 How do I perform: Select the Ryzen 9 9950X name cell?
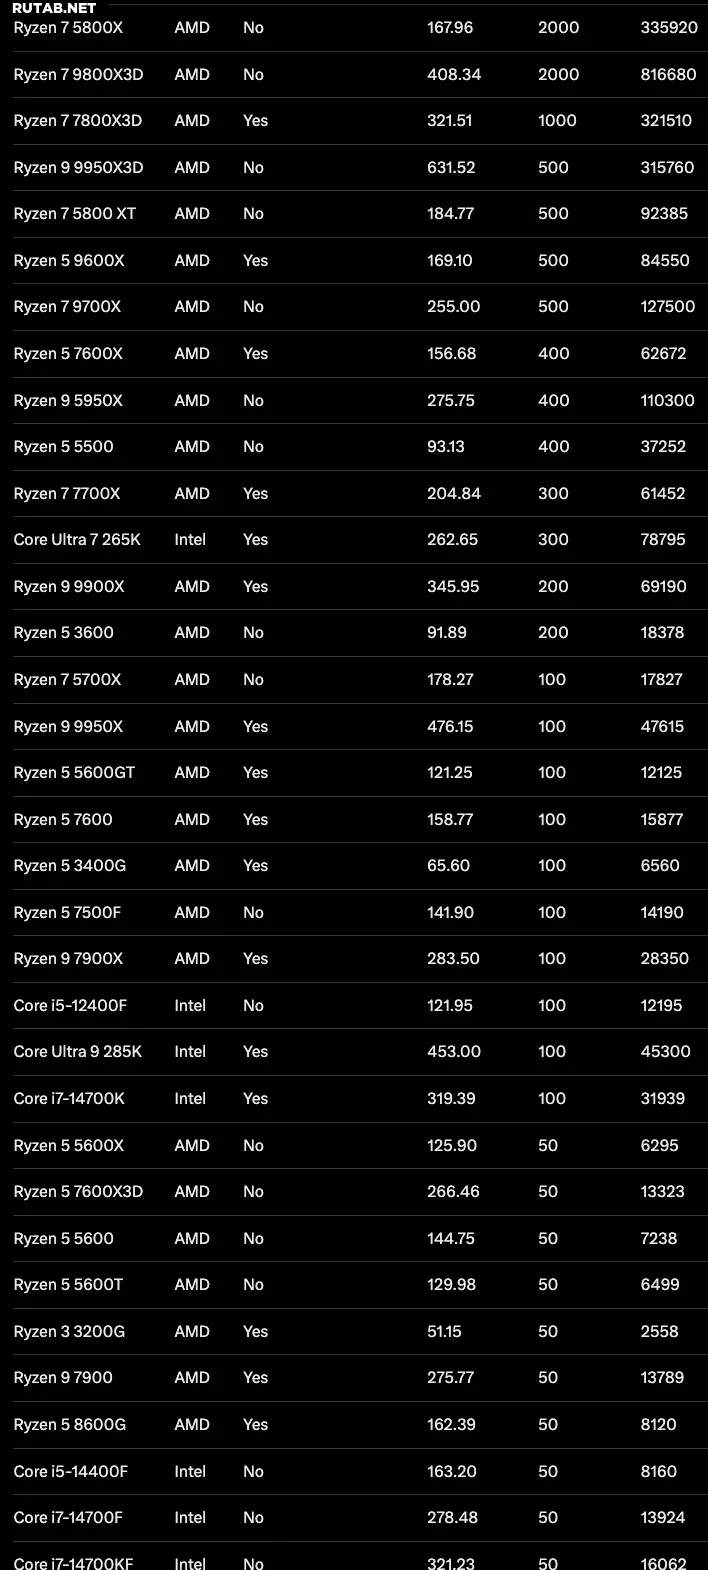(x=68, y=727)
